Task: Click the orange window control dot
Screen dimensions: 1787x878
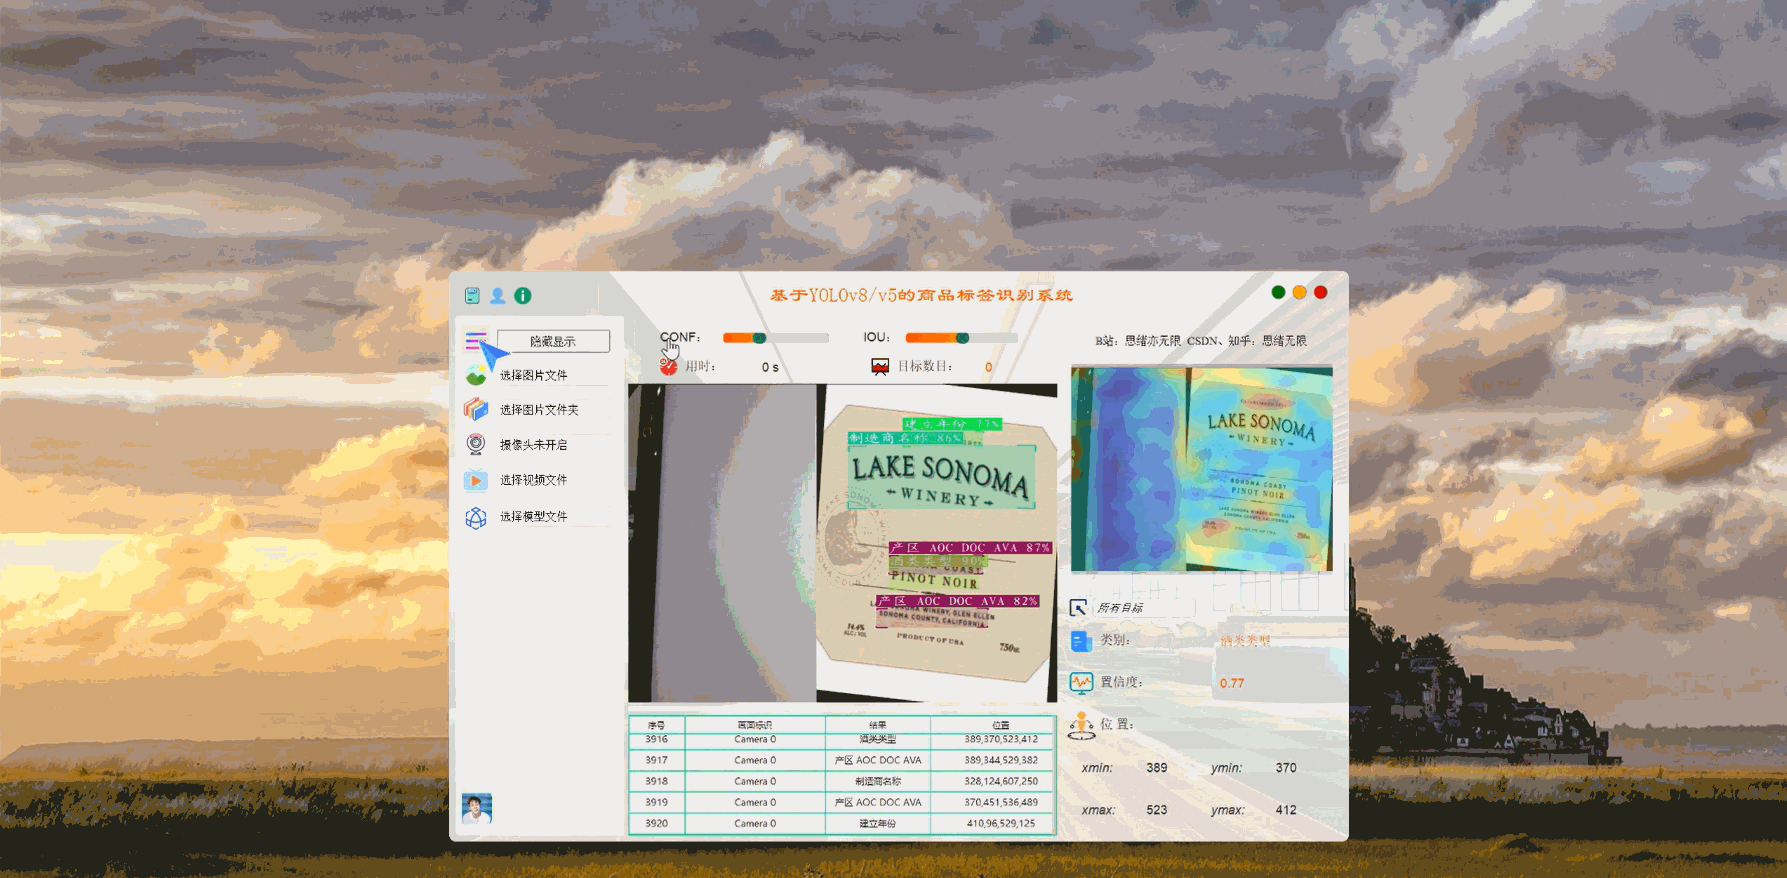Action: click(1299, 292)
